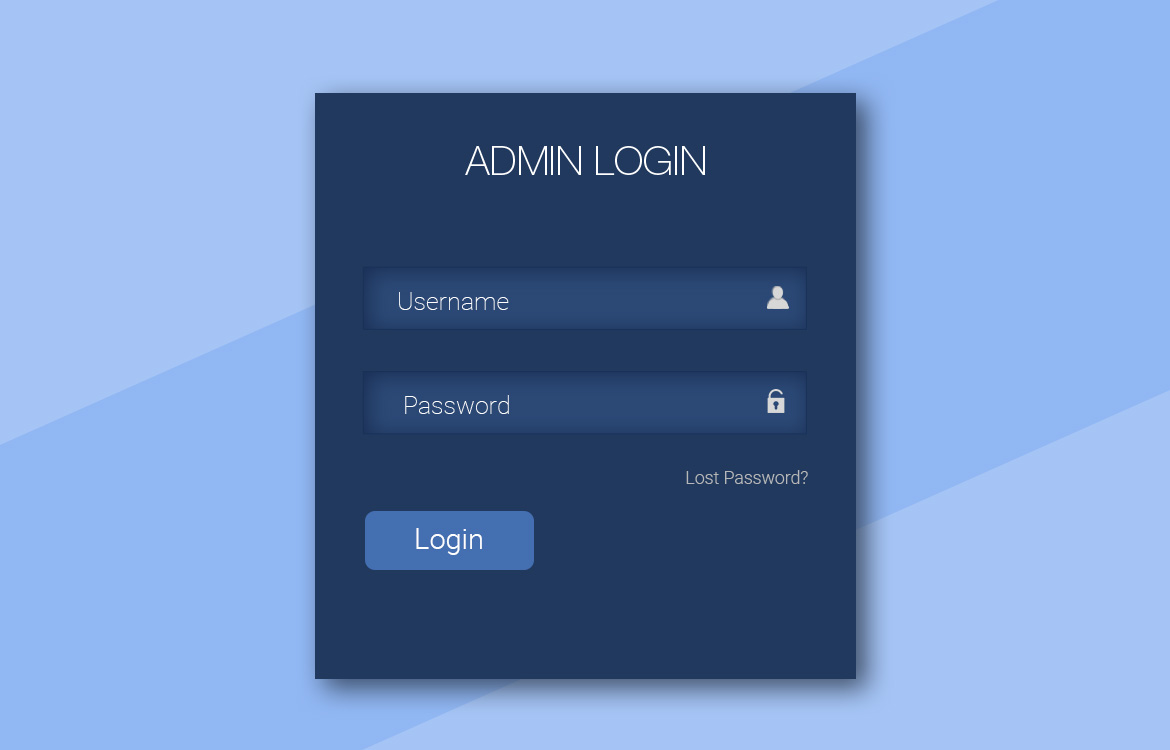Click the word ADMIN in the title

tap(524, 161)
